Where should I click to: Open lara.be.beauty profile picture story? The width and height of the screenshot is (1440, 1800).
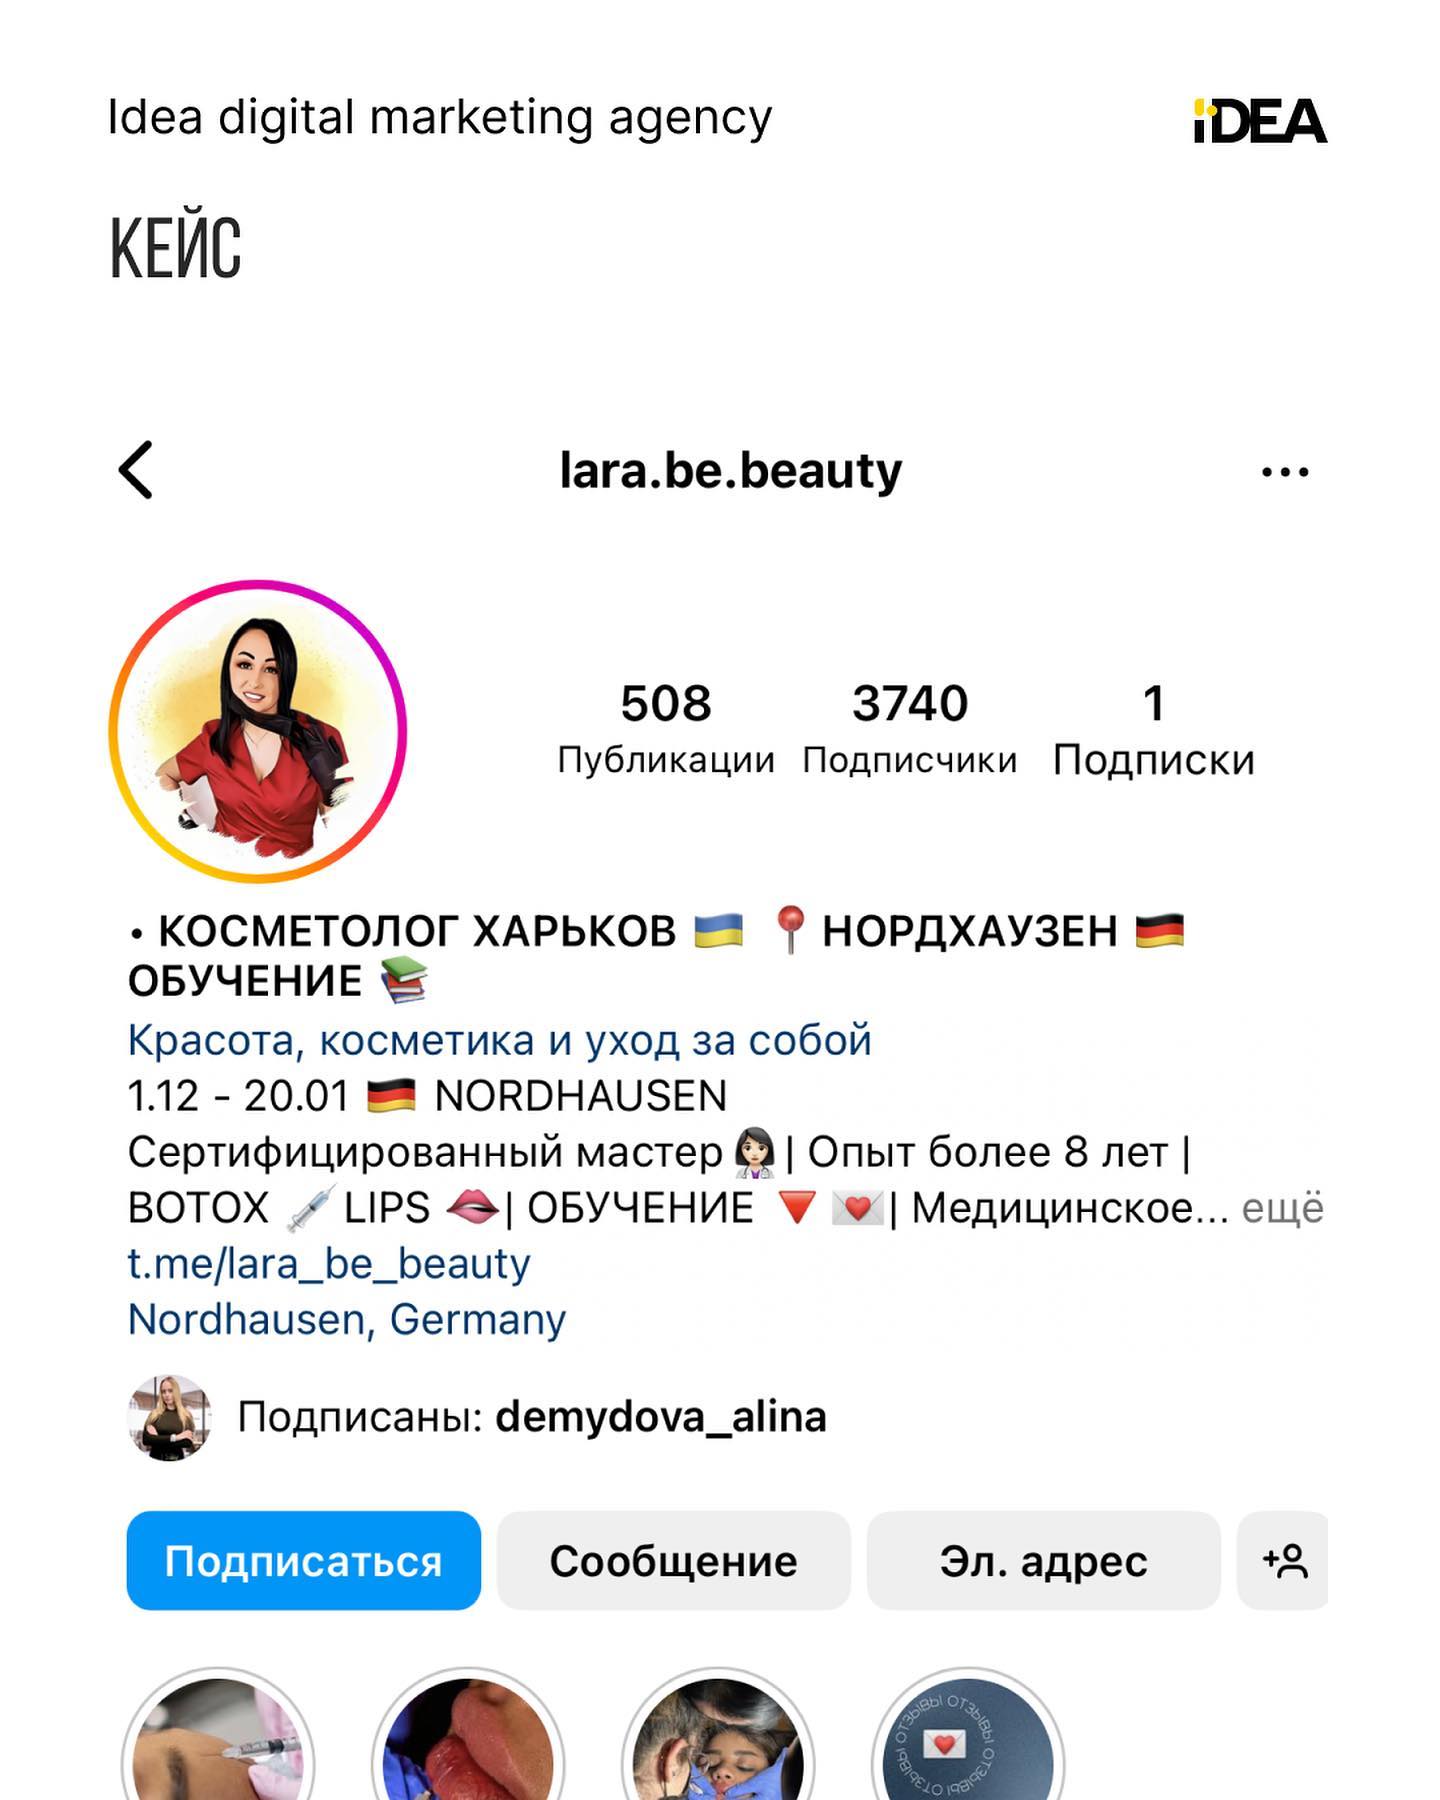tap(258, 731)
